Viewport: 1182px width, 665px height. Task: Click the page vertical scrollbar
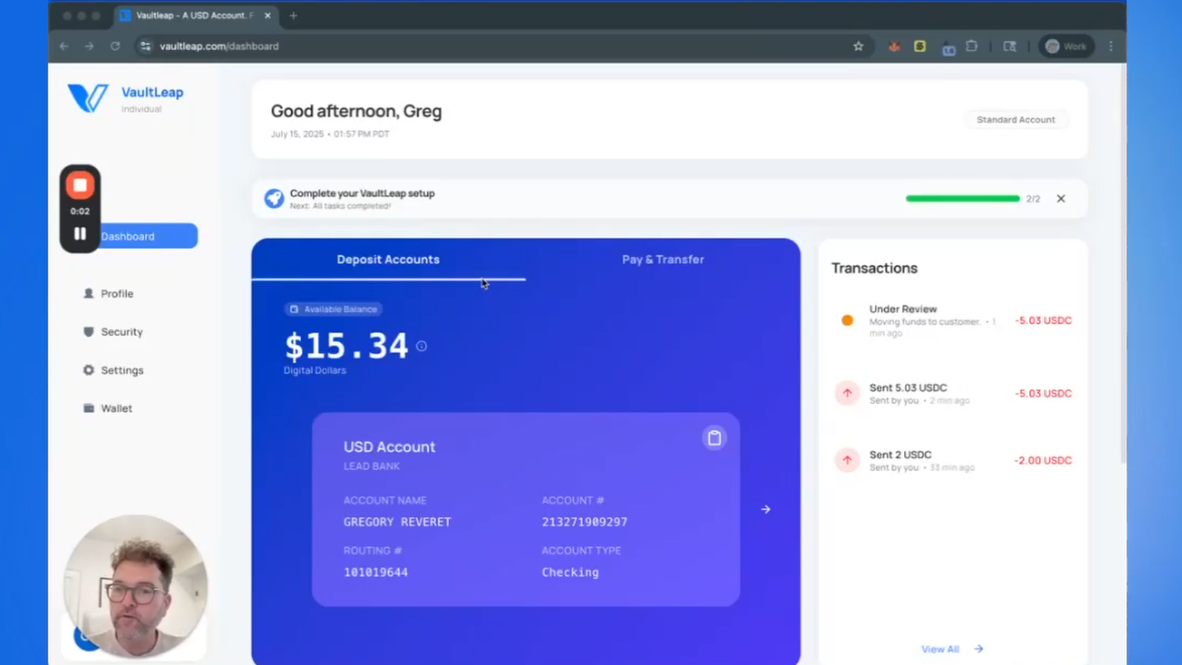[1122, 264]
